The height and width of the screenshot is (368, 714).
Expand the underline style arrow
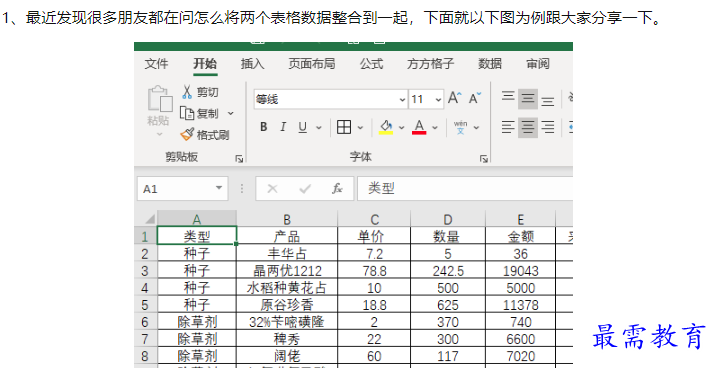point(319,128)
